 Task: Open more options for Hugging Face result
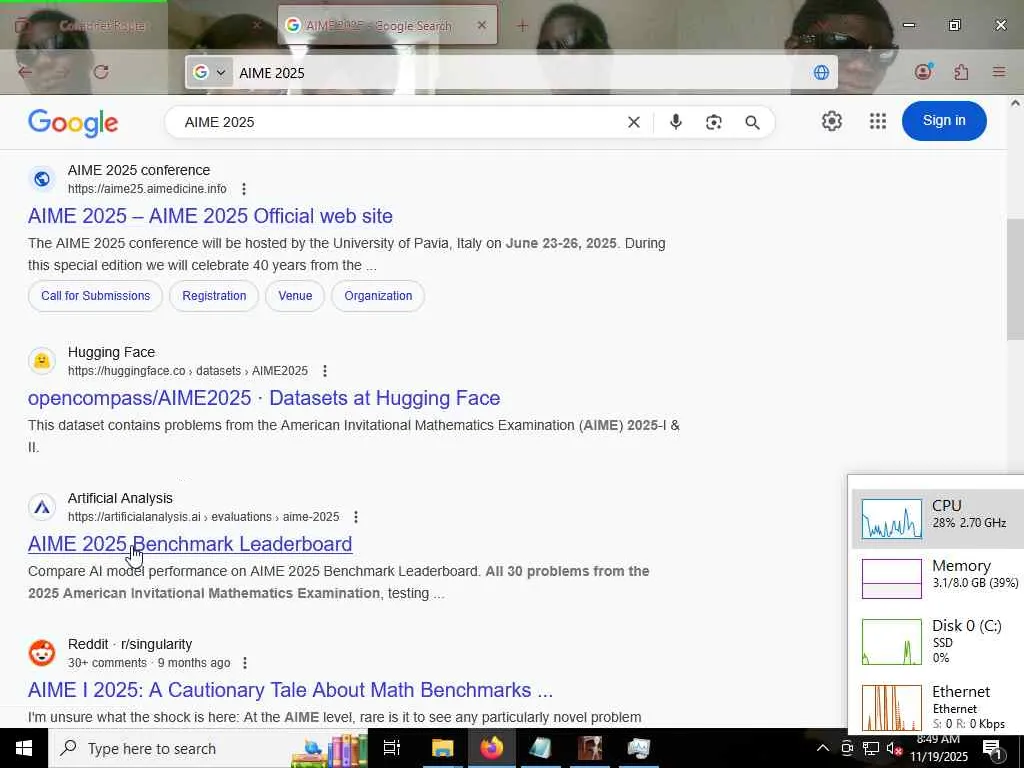(325, 371)
